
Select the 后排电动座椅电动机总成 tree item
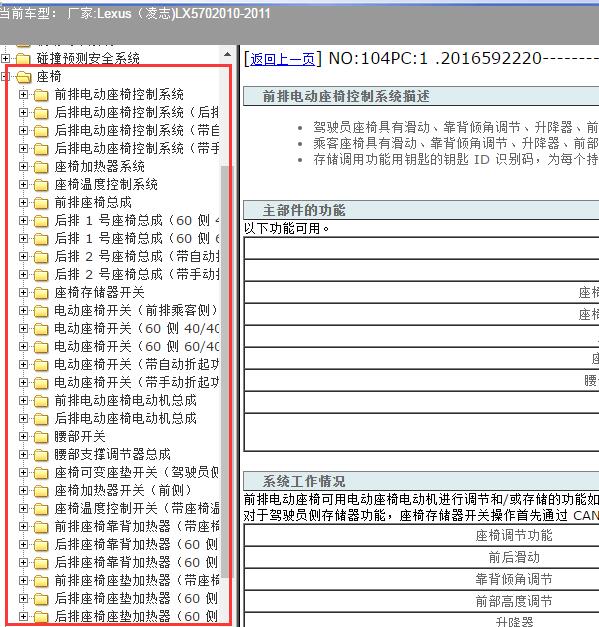pyautogui.click(x=126, y=418)
